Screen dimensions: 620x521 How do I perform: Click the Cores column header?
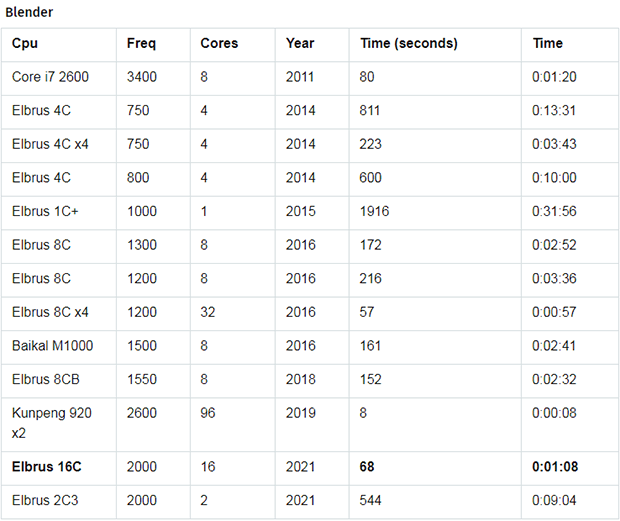219,43
